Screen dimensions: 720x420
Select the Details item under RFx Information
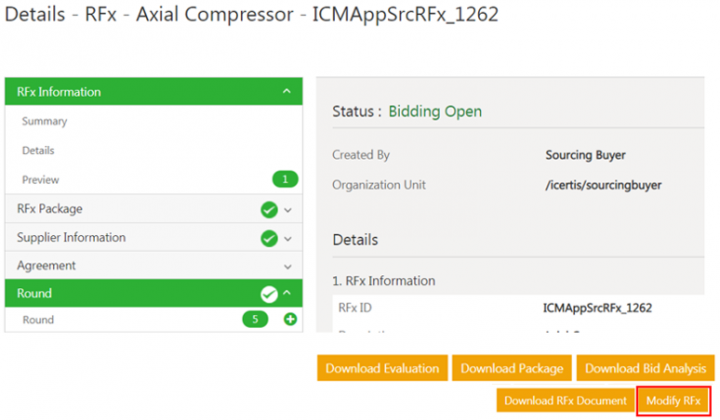[x=38, y=151]
